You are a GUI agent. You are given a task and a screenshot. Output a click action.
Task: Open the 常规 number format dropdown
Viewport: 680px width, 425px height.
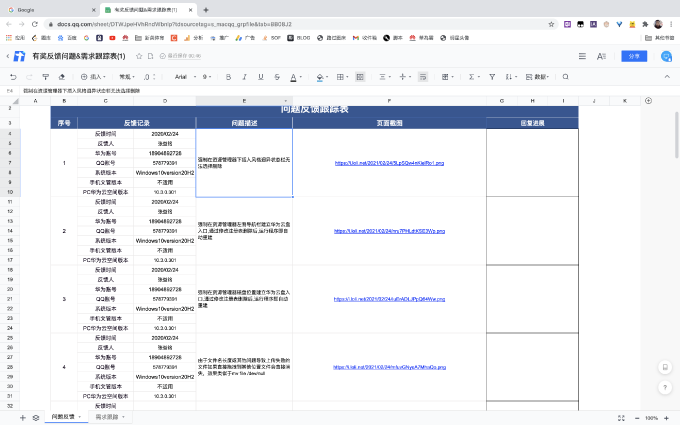(x=128, y=76)
